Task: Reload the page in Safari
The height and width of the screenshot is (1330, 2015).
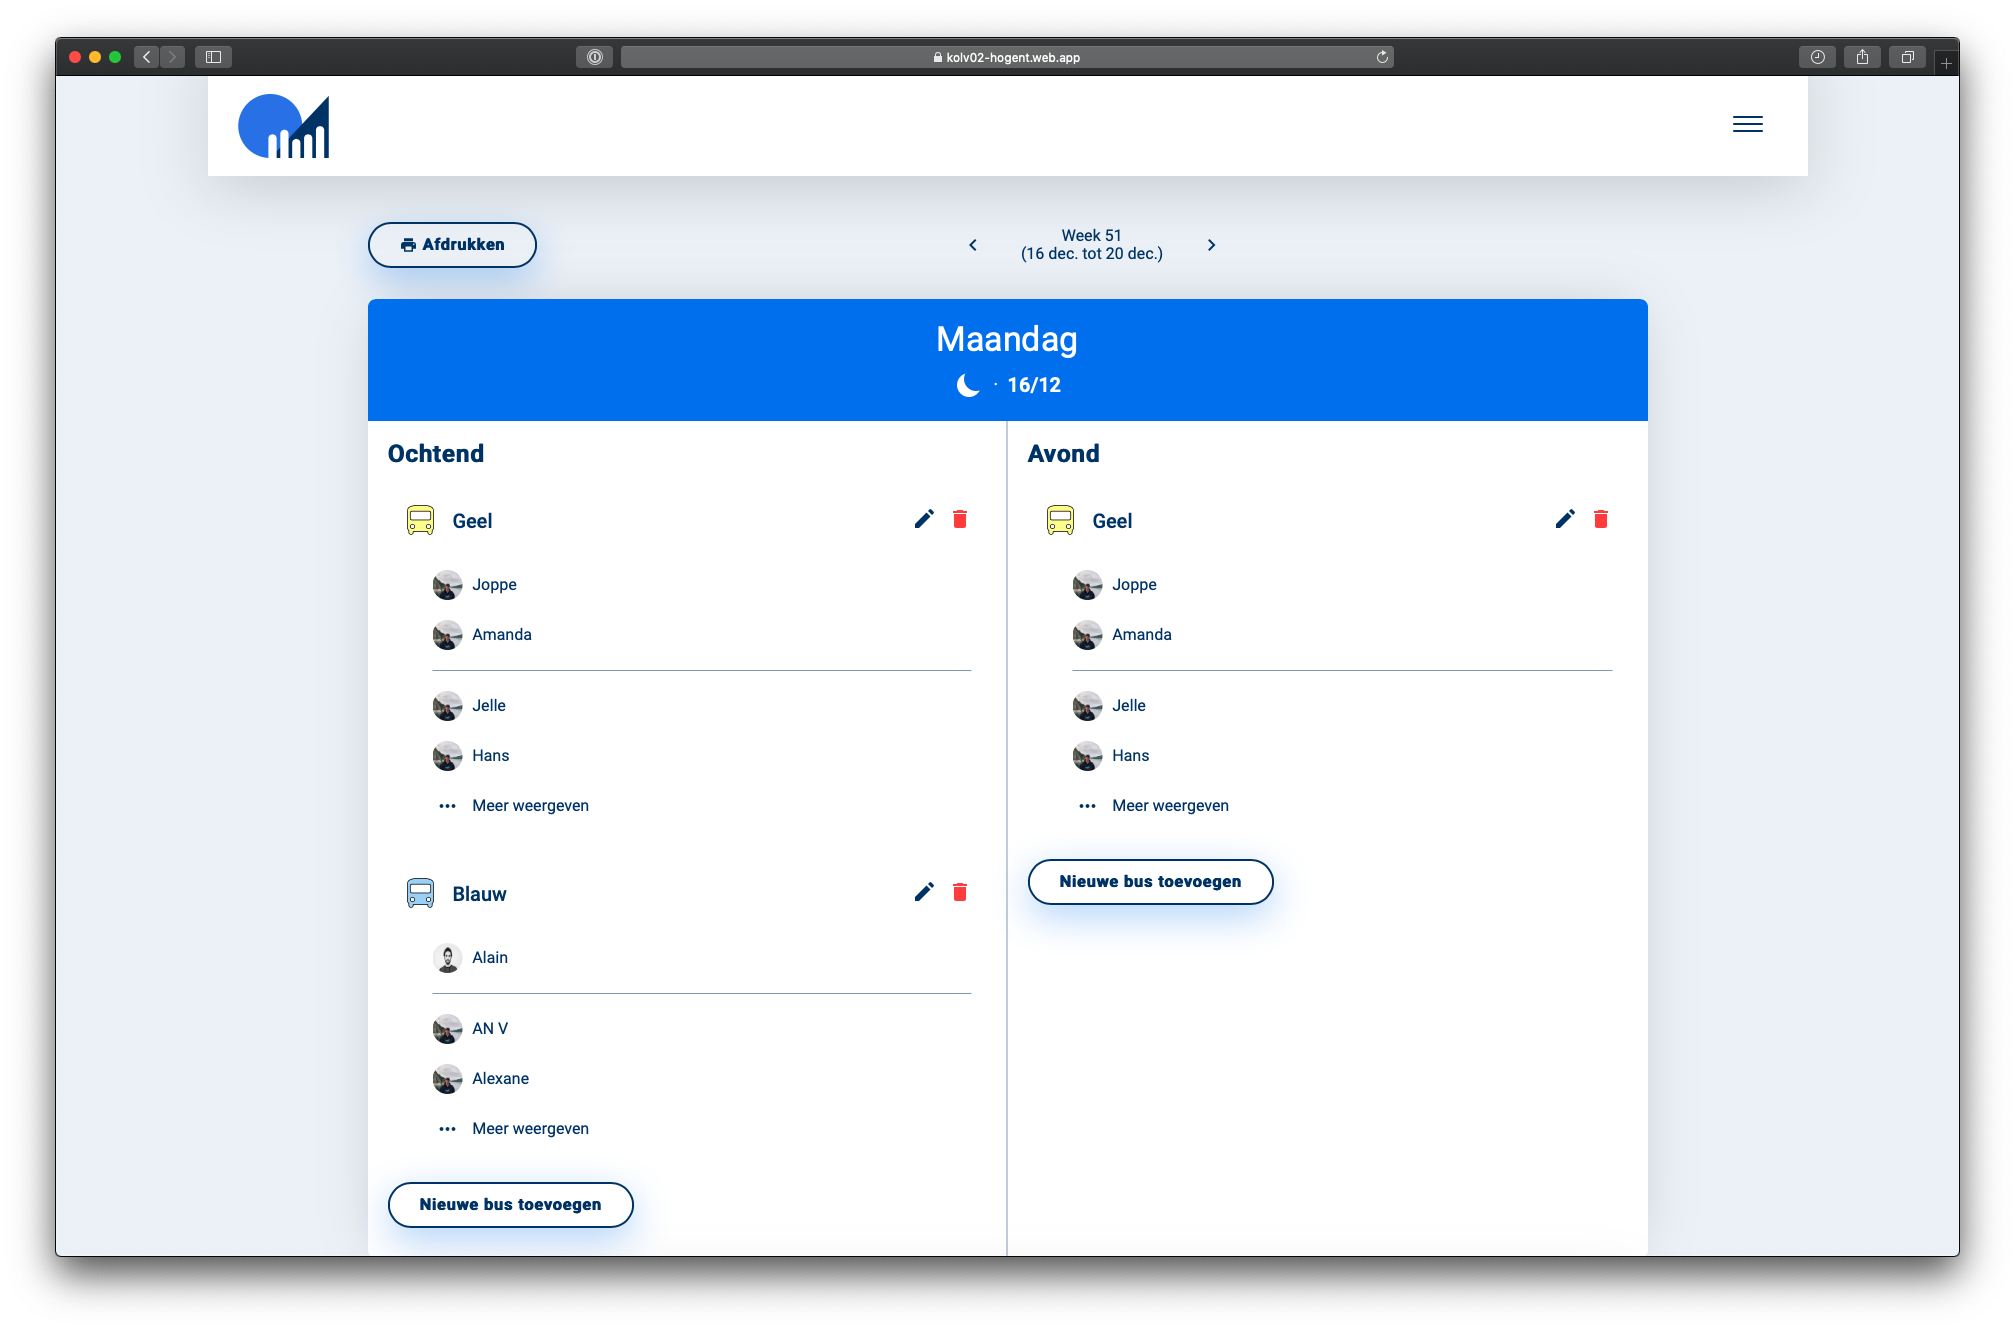Action: [x=1382, y=57]
